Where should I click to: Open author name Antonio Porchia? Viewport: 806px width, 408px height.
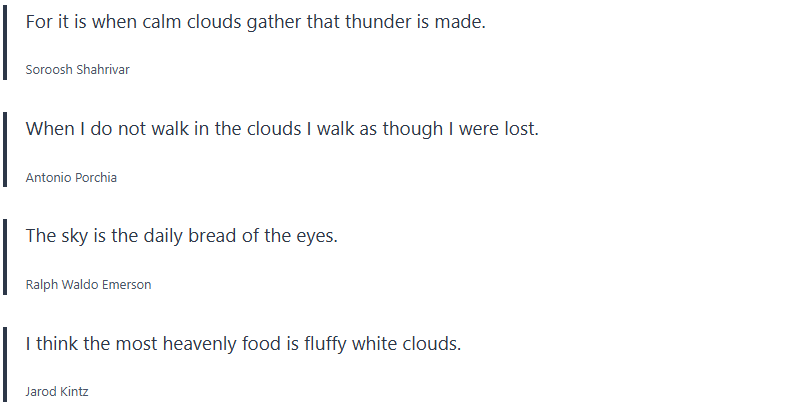coord(71,177)
